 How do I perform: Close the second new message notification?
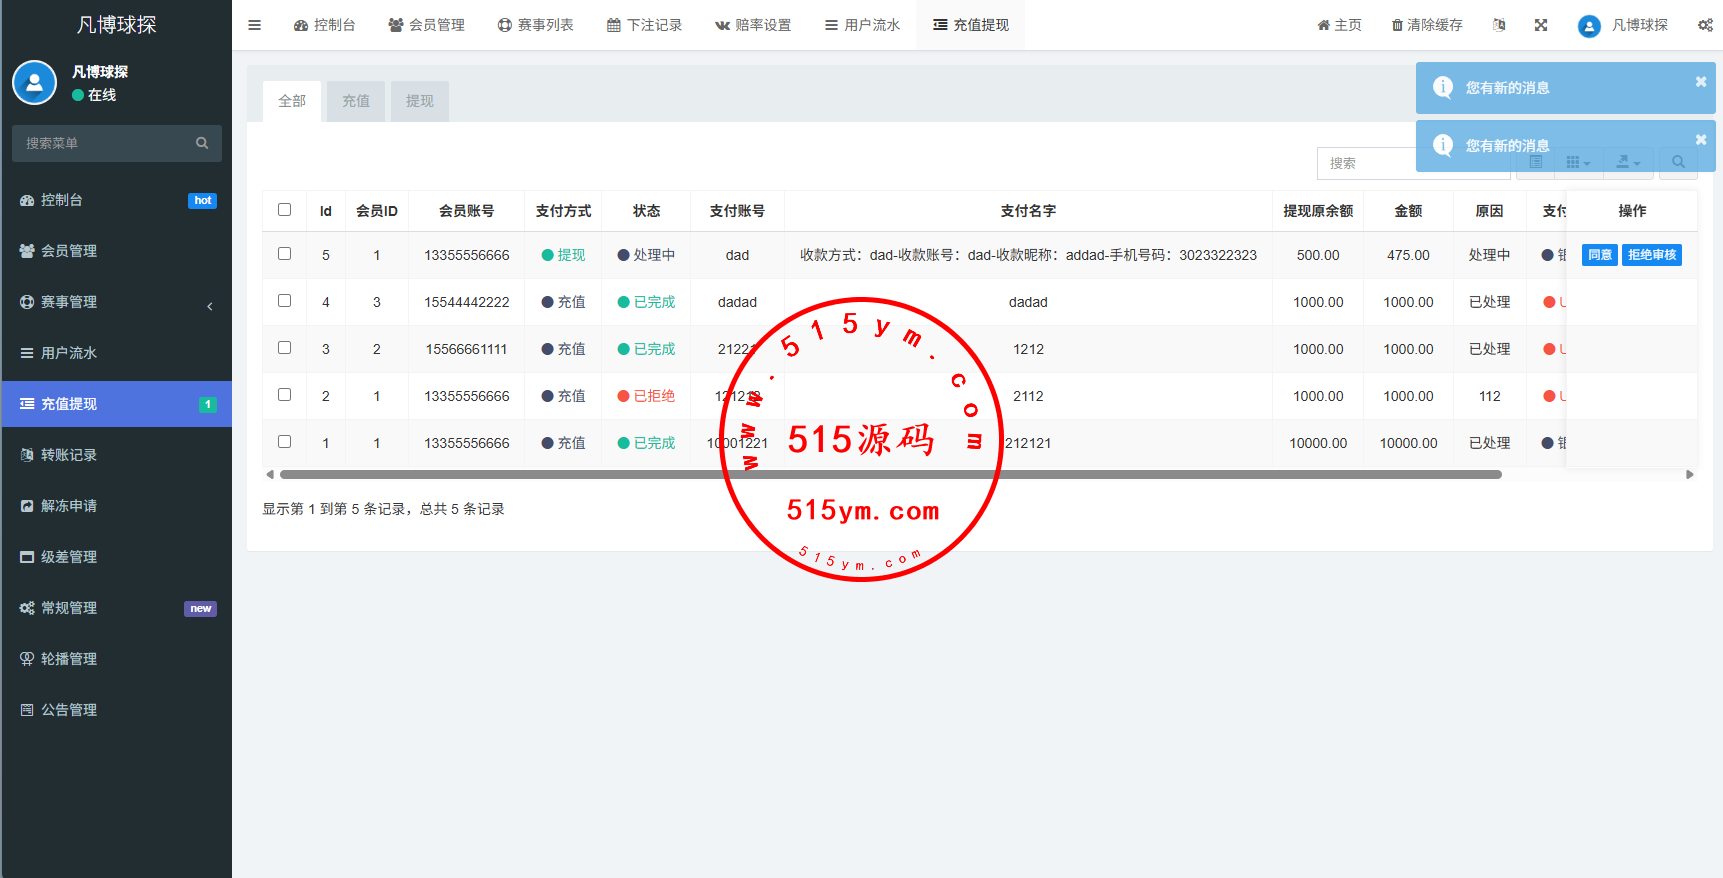pos(1700,140)
